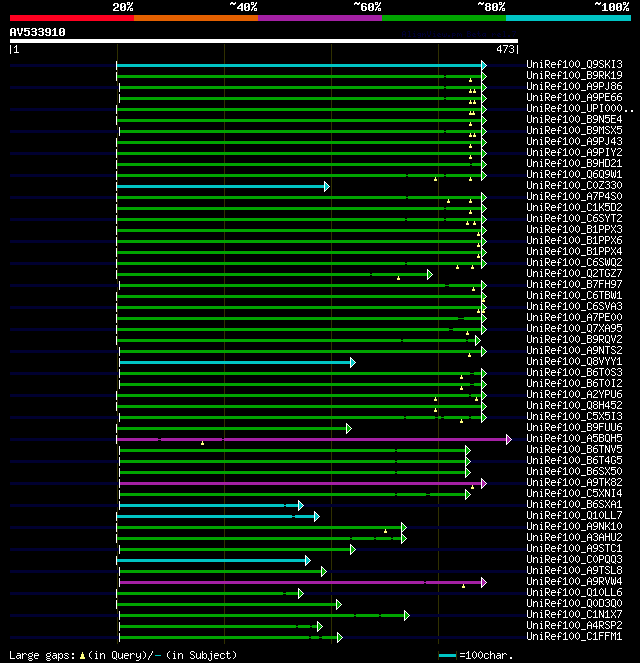Click the cyan arrowhead of C0PQQ3 alignment
Screen dimensions: 640x663
pos(308,561)
